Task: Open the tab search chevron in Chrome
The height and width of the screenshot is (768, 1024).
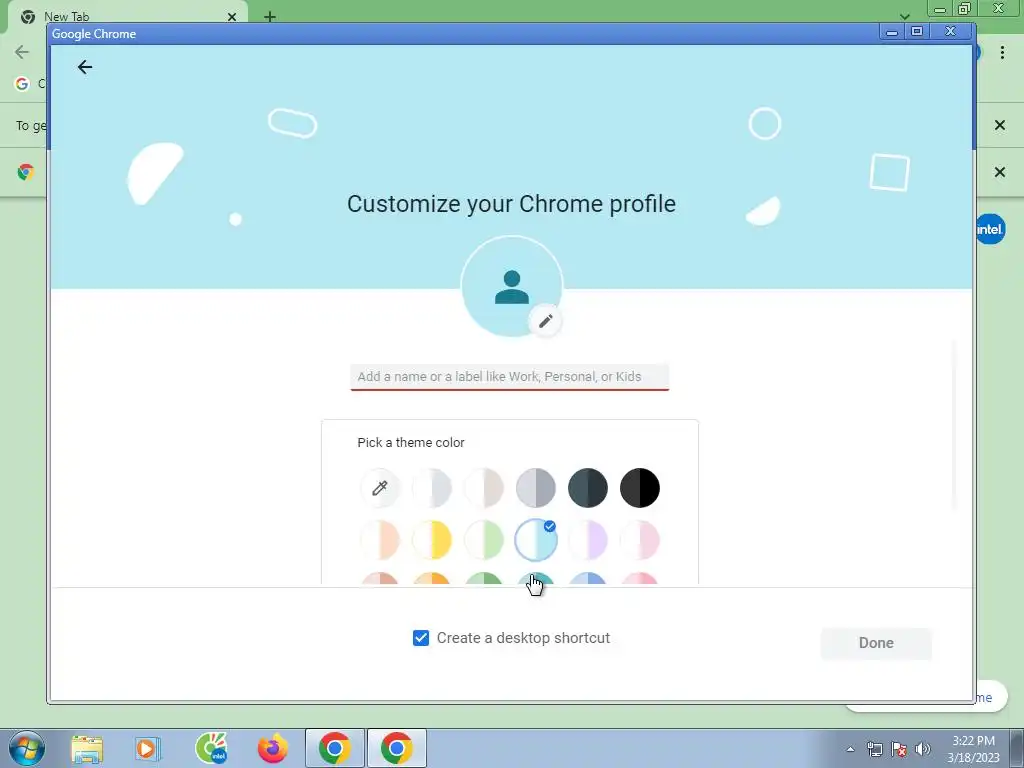Action: 904,16
